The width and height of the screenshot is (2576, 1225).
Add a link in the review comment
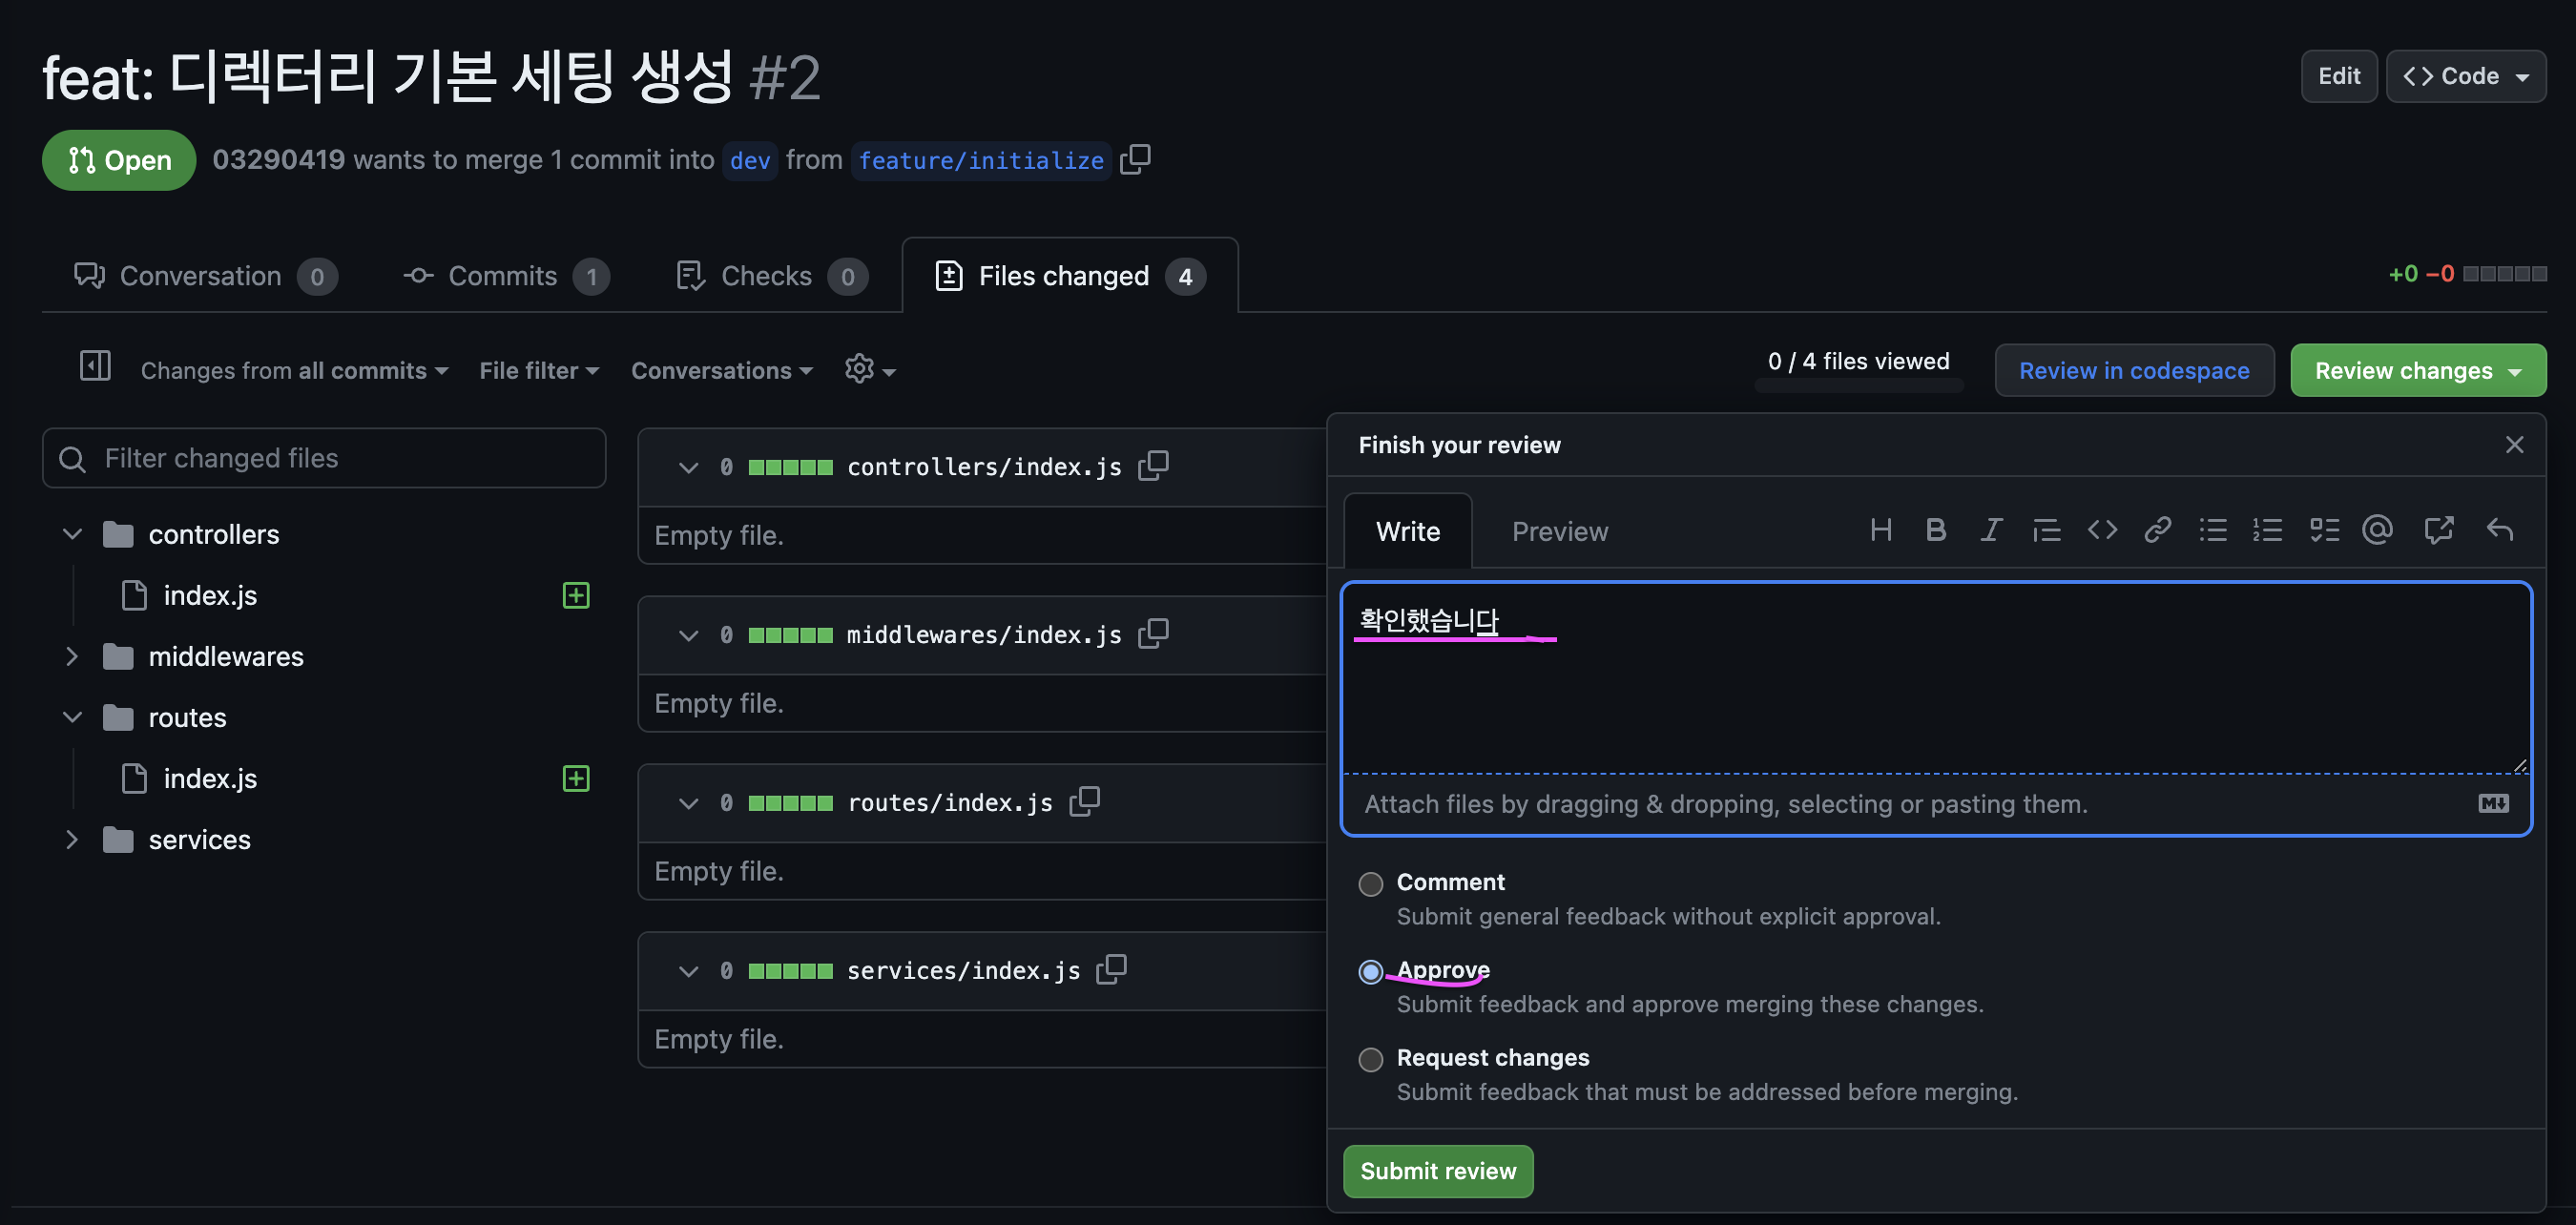pos(2157,530)
